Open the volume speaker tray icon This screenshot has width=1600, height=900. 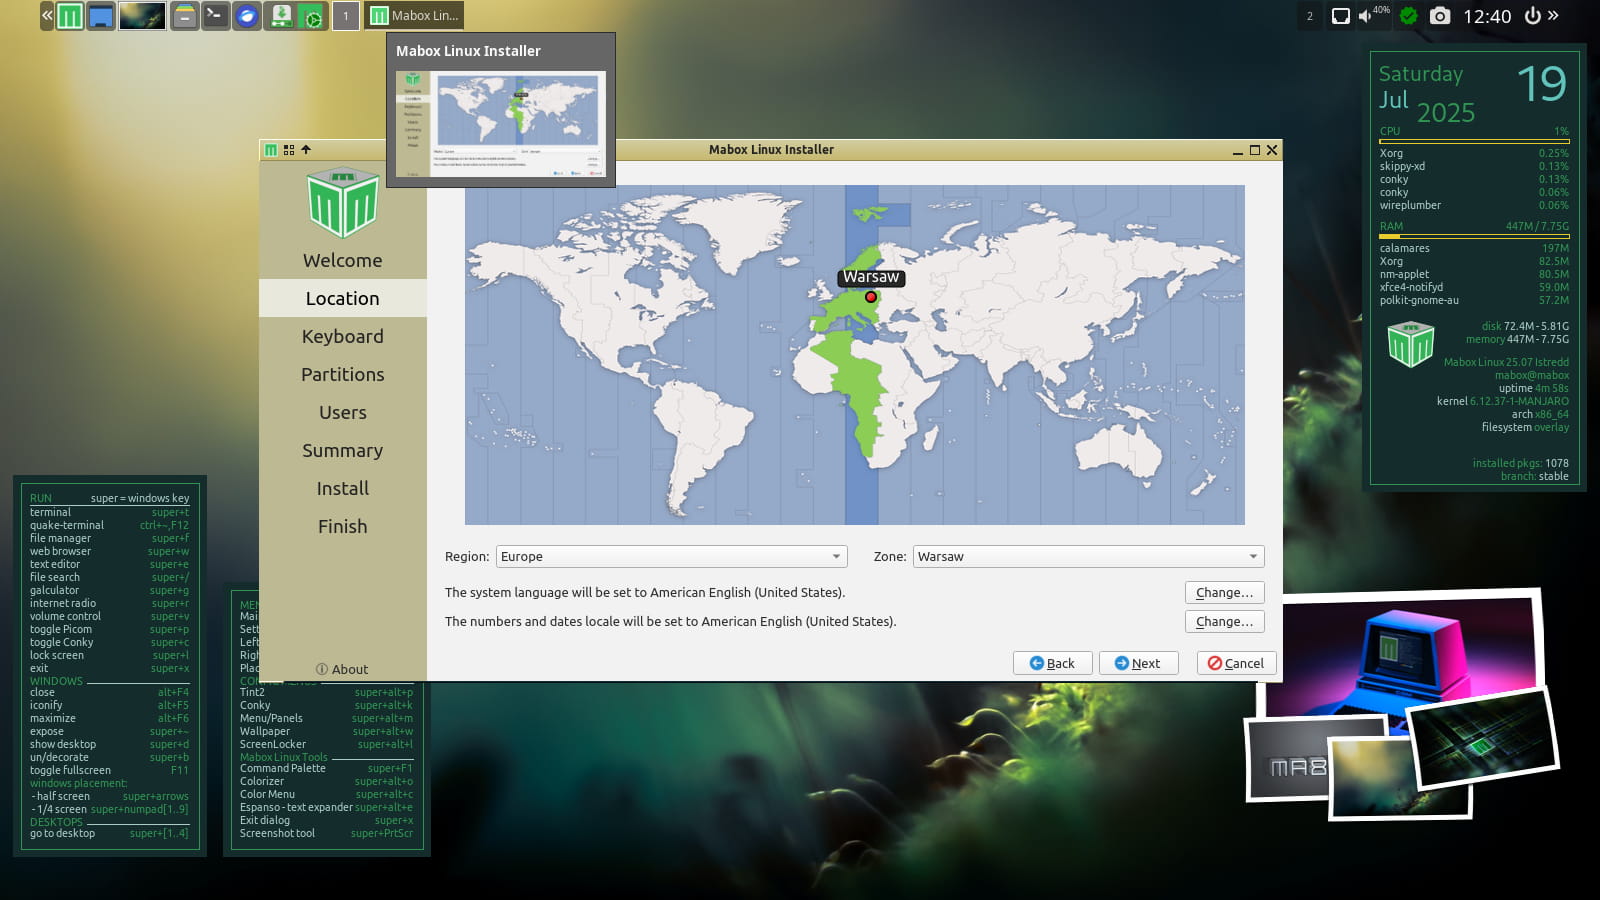coord(1364,16)
